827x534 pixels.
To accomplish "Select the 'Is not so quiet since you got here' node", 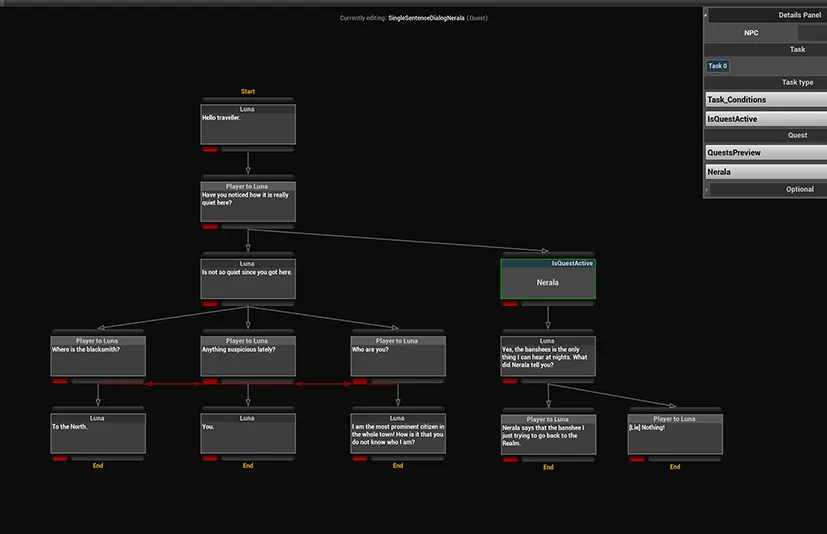I will (x=248, y=279).
